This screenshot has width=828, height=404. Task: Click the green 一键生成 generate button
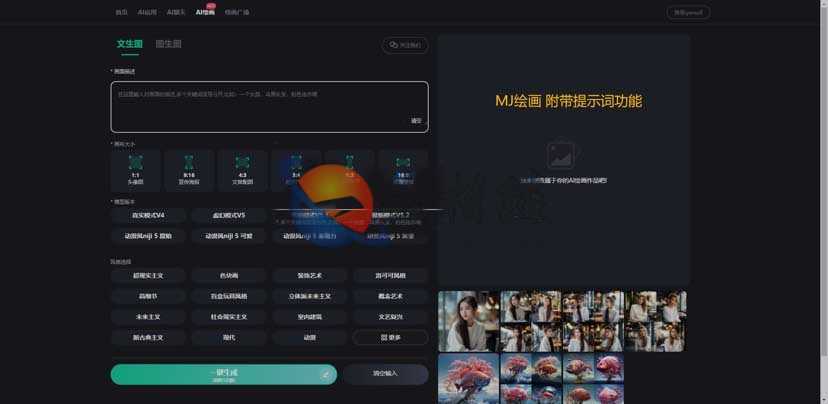click(x=224, y=374)
